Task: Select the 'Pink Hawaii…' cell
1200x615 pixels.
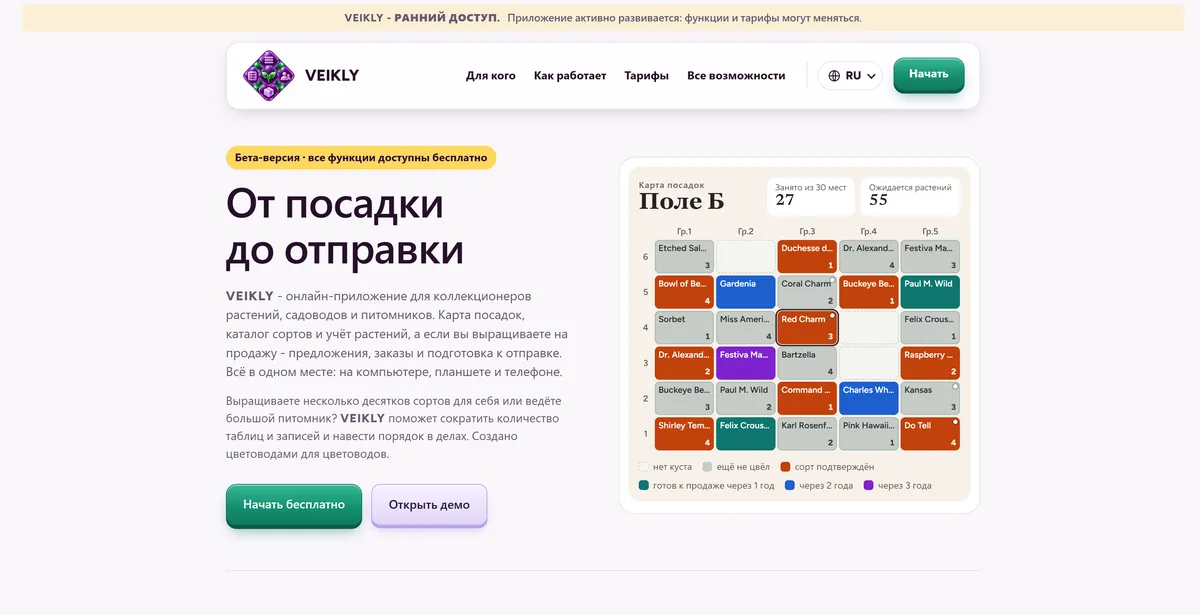Action: (x=869, y=434)
